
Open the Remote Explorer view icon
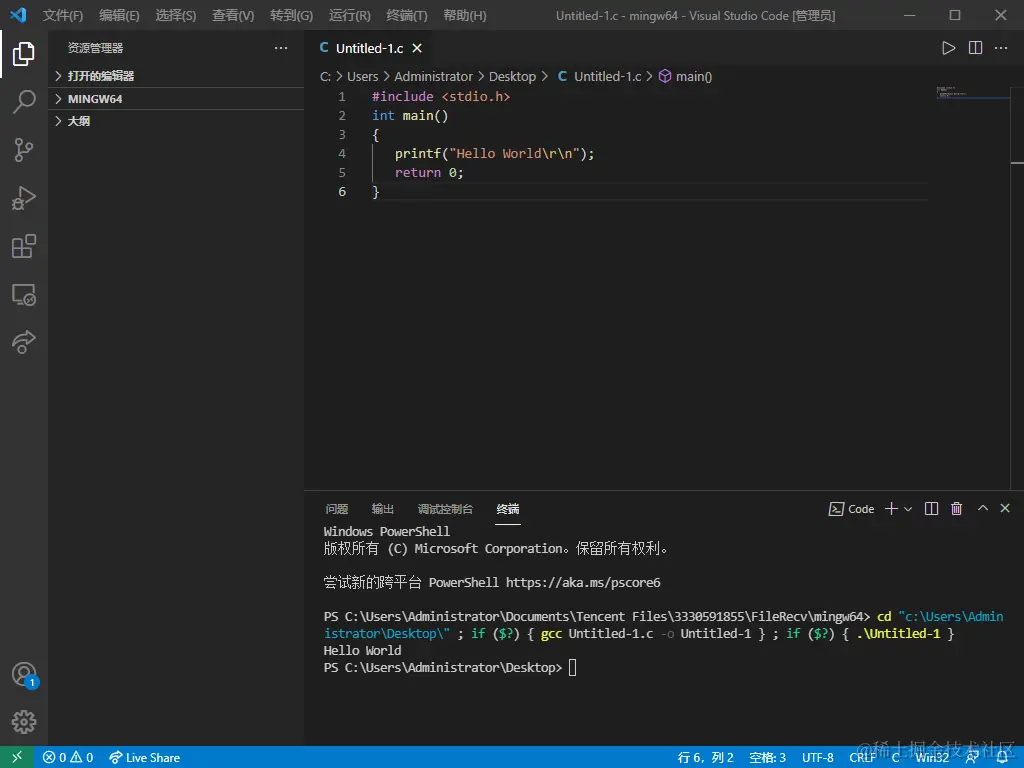click(x=24, y=295)
